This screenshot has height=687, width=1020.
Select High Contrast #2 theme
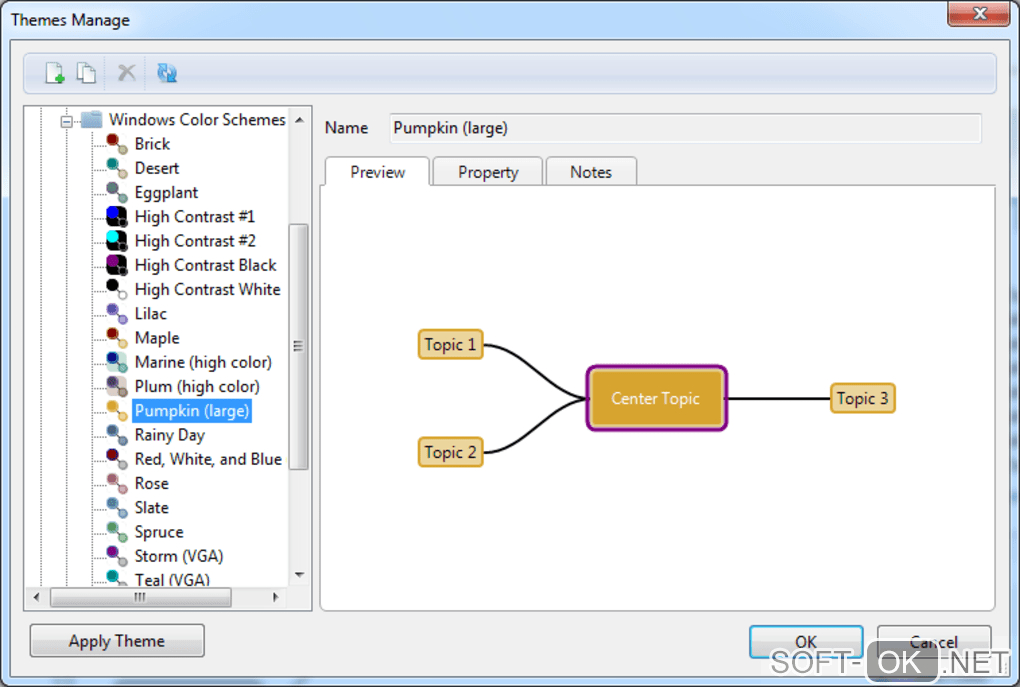point(195,241)
